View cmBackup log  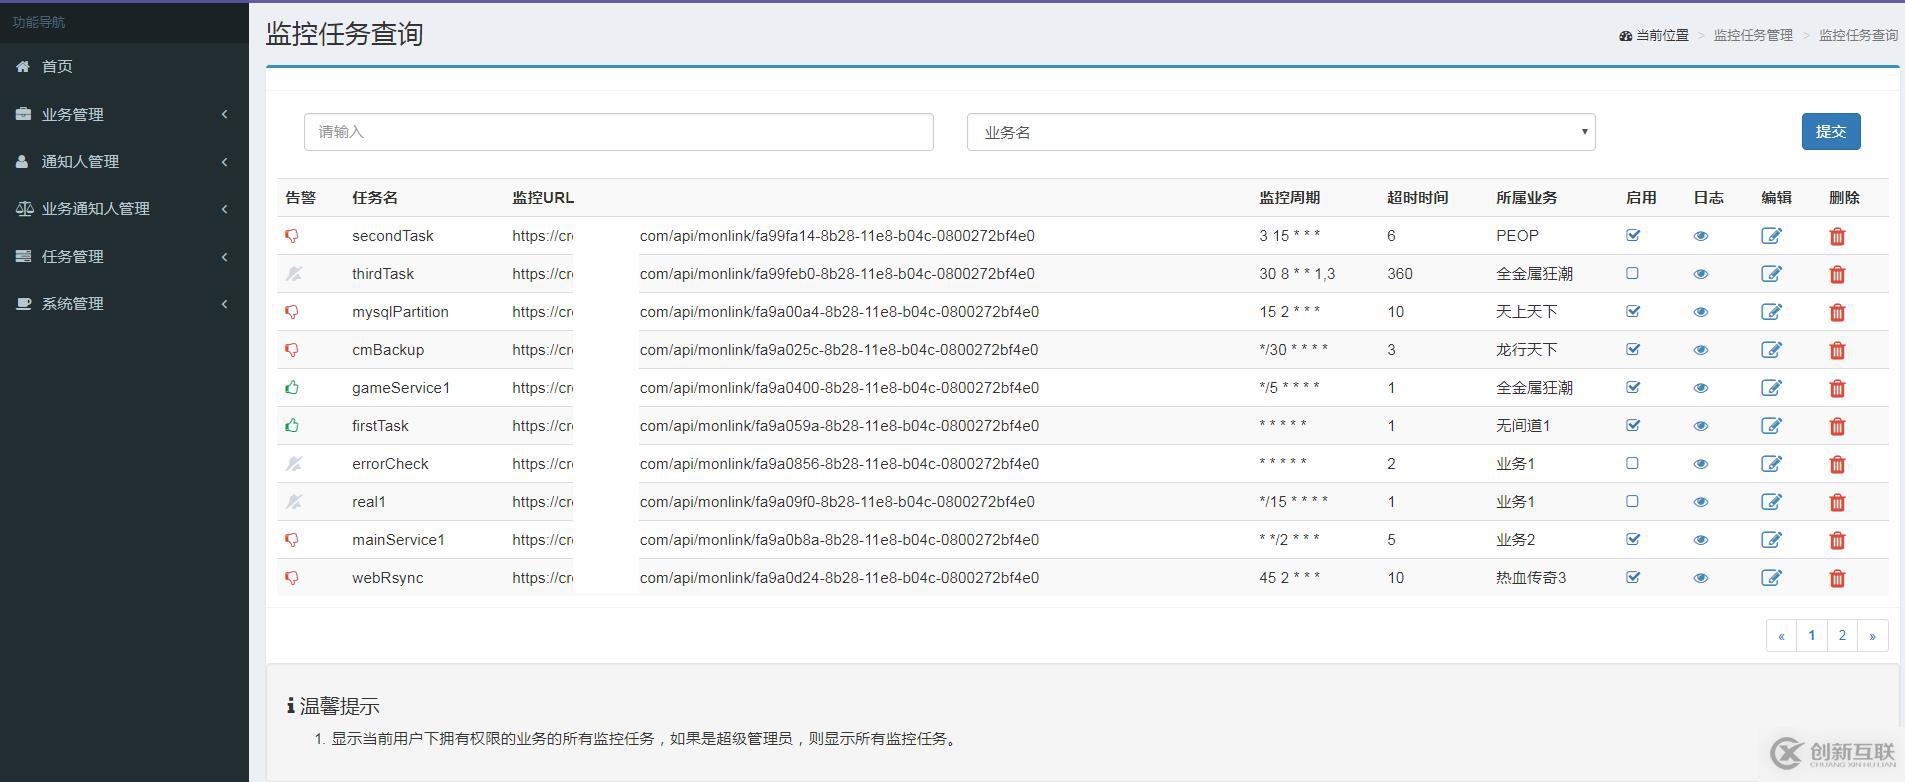coord(1700,350)
